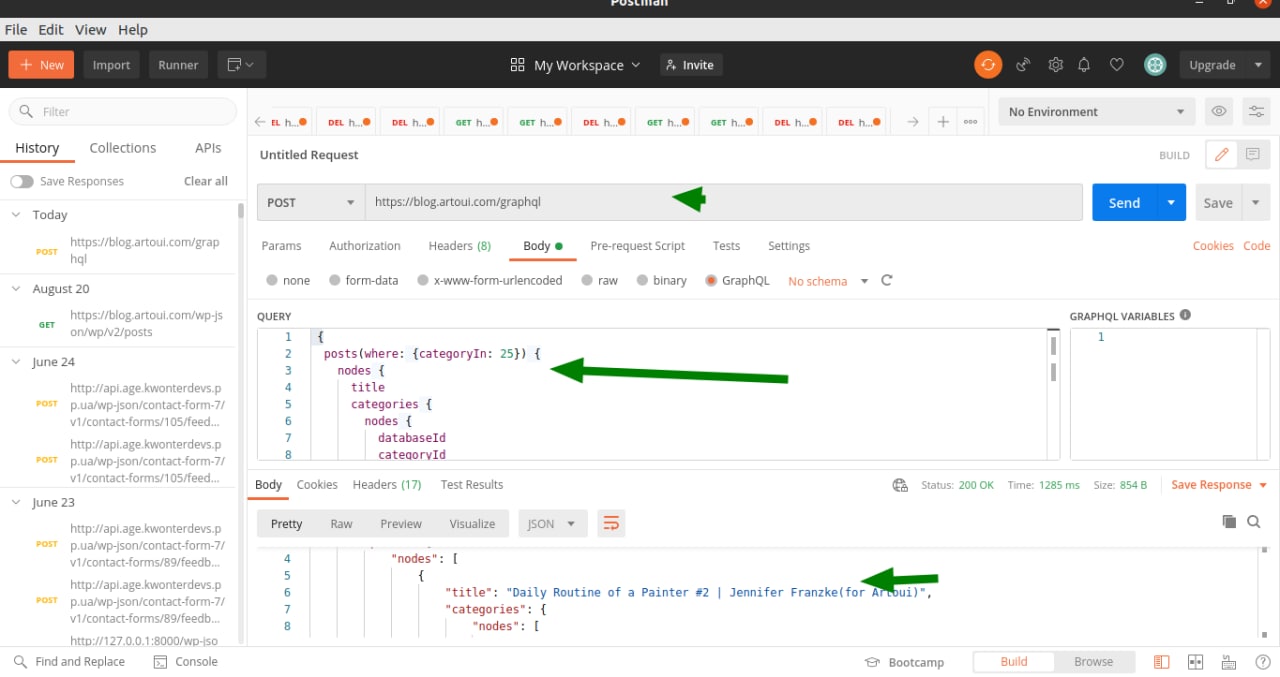Select the none body type
The height and width of the screenshot is (677, 1280).
(288, 281)
